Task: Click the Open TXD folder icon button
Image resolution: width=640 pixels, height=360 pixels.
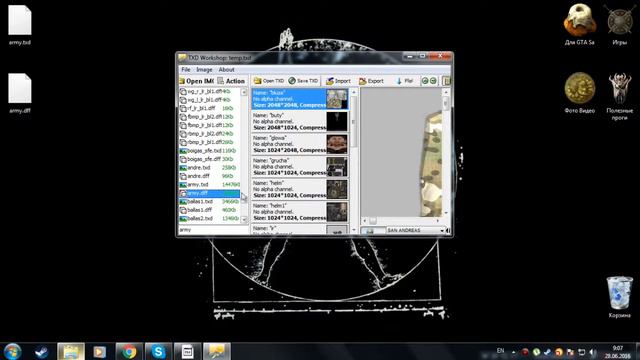Action: (269, 81)
